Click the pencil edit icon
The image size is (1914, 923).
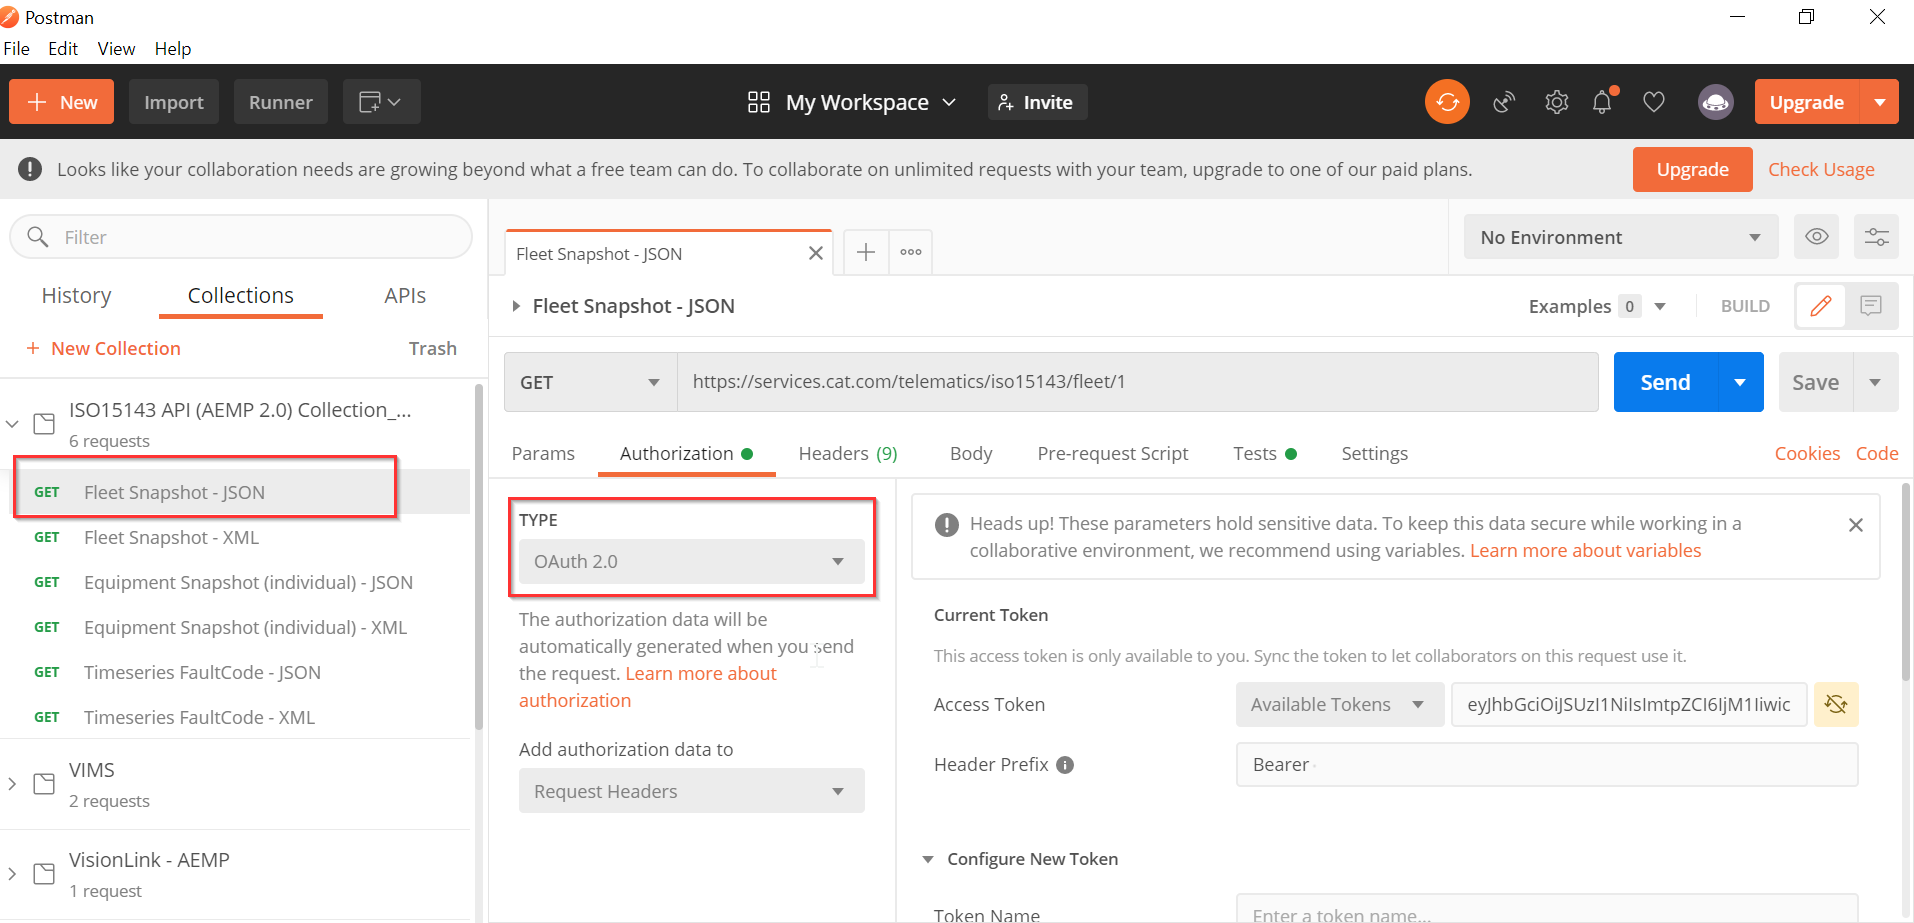click(1821, 306)
